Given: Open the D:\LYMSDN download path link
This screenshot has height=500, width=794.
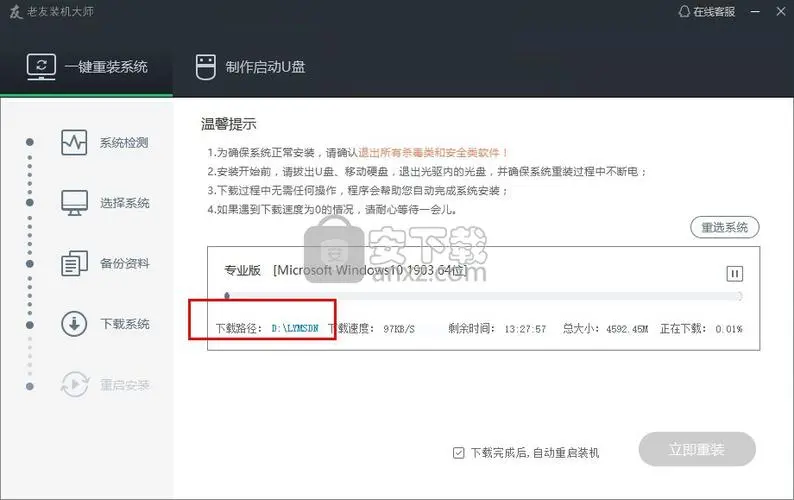Looking at the screenshot, I should (x=295, y=329).
